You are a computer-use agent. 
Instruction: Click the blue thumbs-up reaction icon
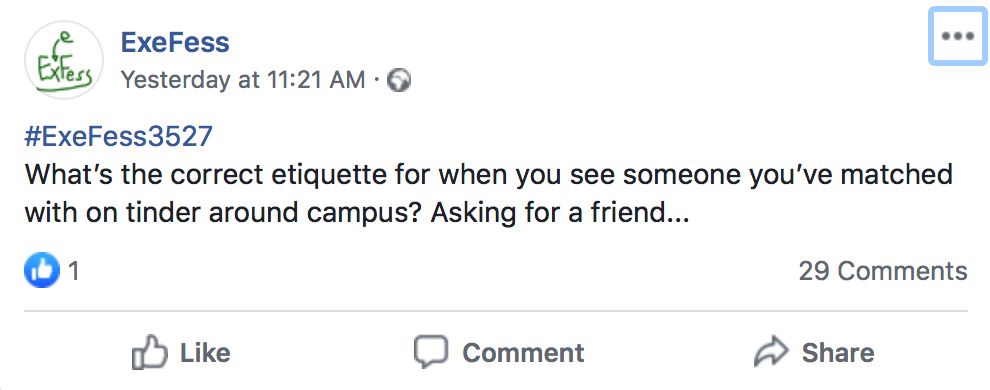[42, 270]
